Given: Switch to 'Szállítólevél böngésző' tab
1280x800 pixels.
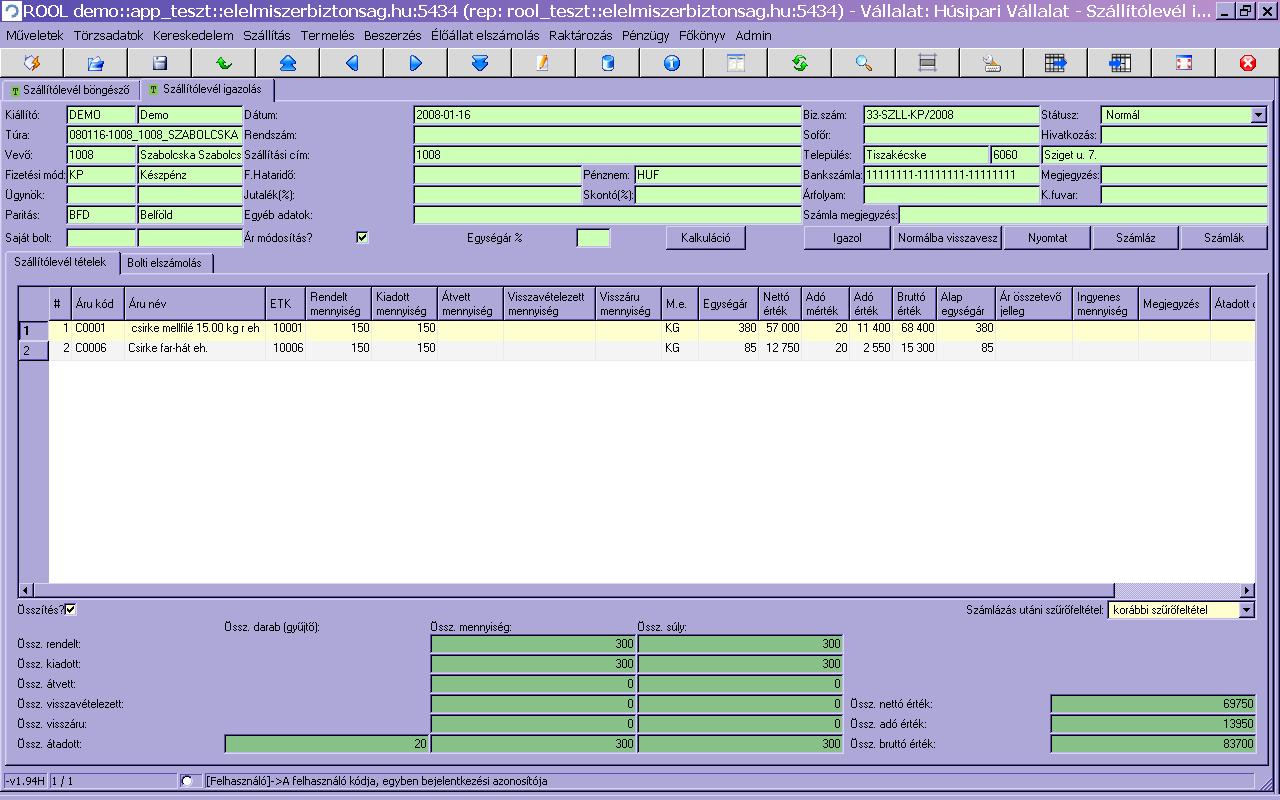Looking at the screenshot, I should 70,90.
